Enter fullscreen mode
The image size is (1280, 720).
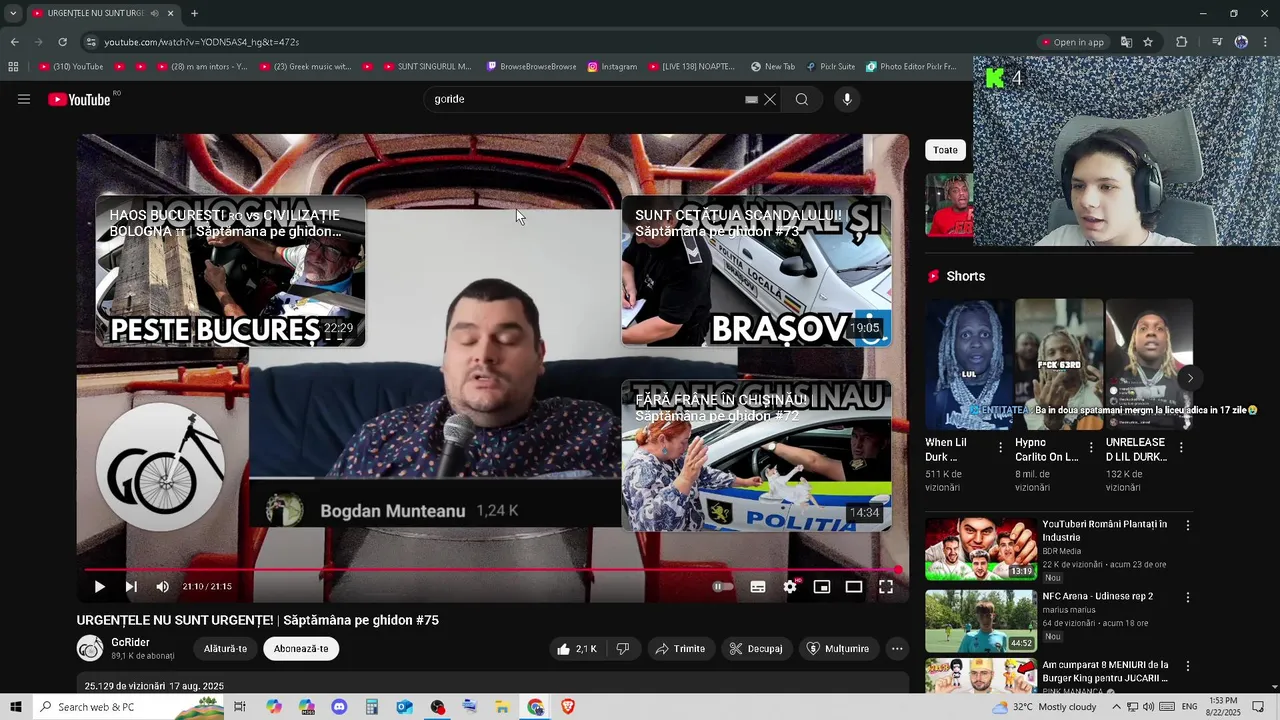[886, 587]
